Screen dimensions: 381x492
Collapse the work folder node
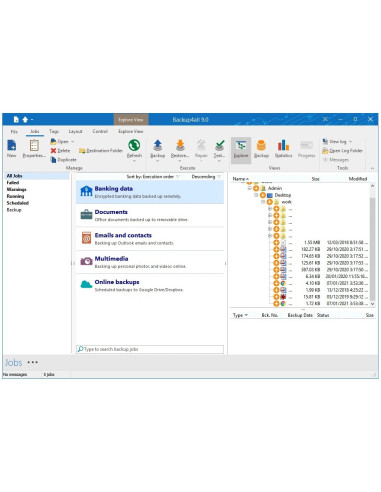point(263,202)
